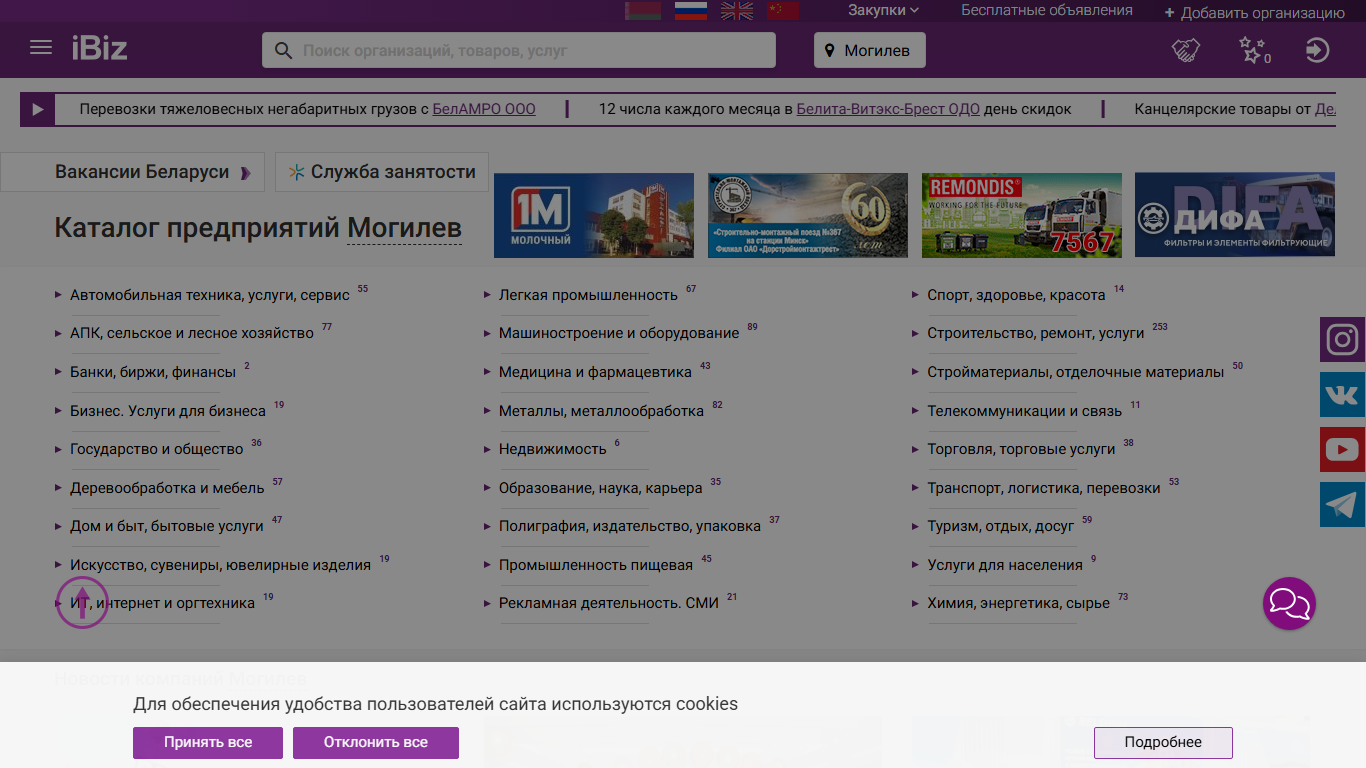Open the Могилев city selector
The width and height of the screenshot is (1366, 768).
pos(869,50)
